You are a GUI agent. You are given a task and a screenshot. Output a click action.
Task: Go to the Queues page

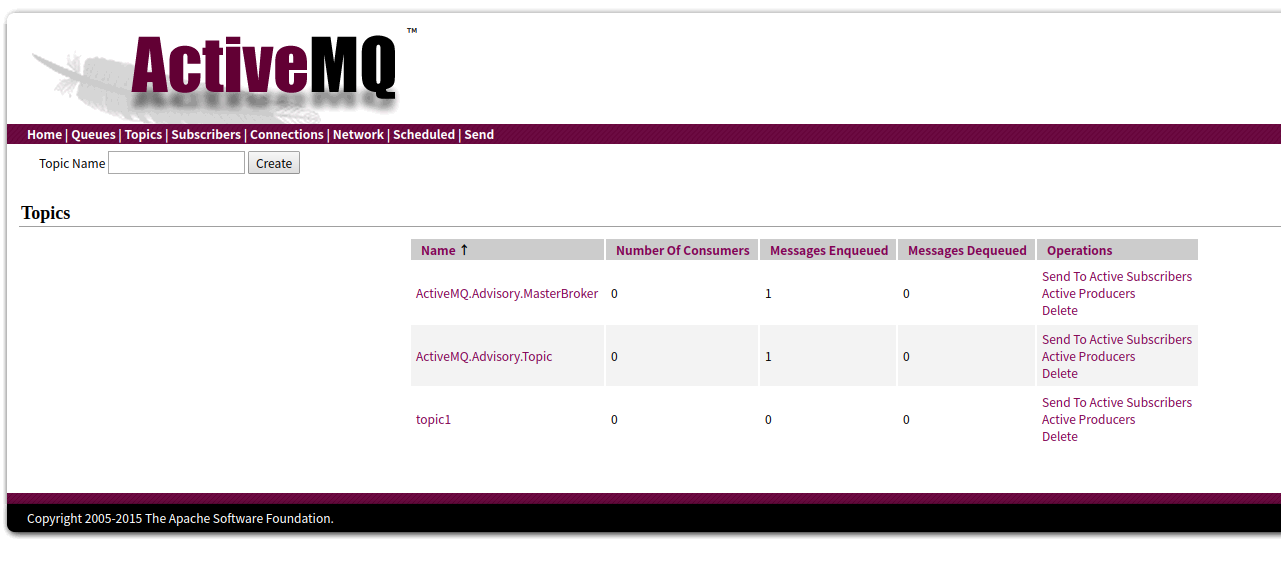click(x=93, y=134)
